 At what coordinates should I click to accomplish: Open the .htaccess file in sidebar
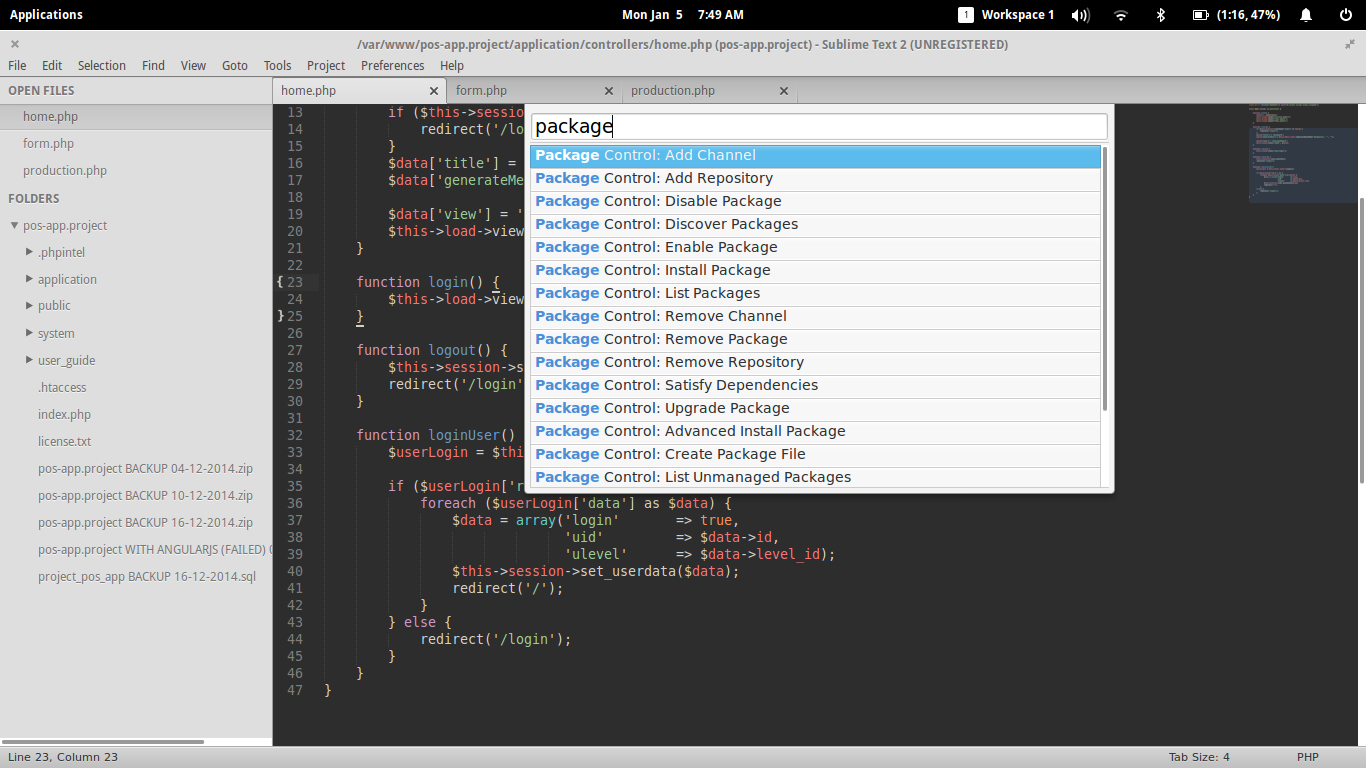coord(62,388)
